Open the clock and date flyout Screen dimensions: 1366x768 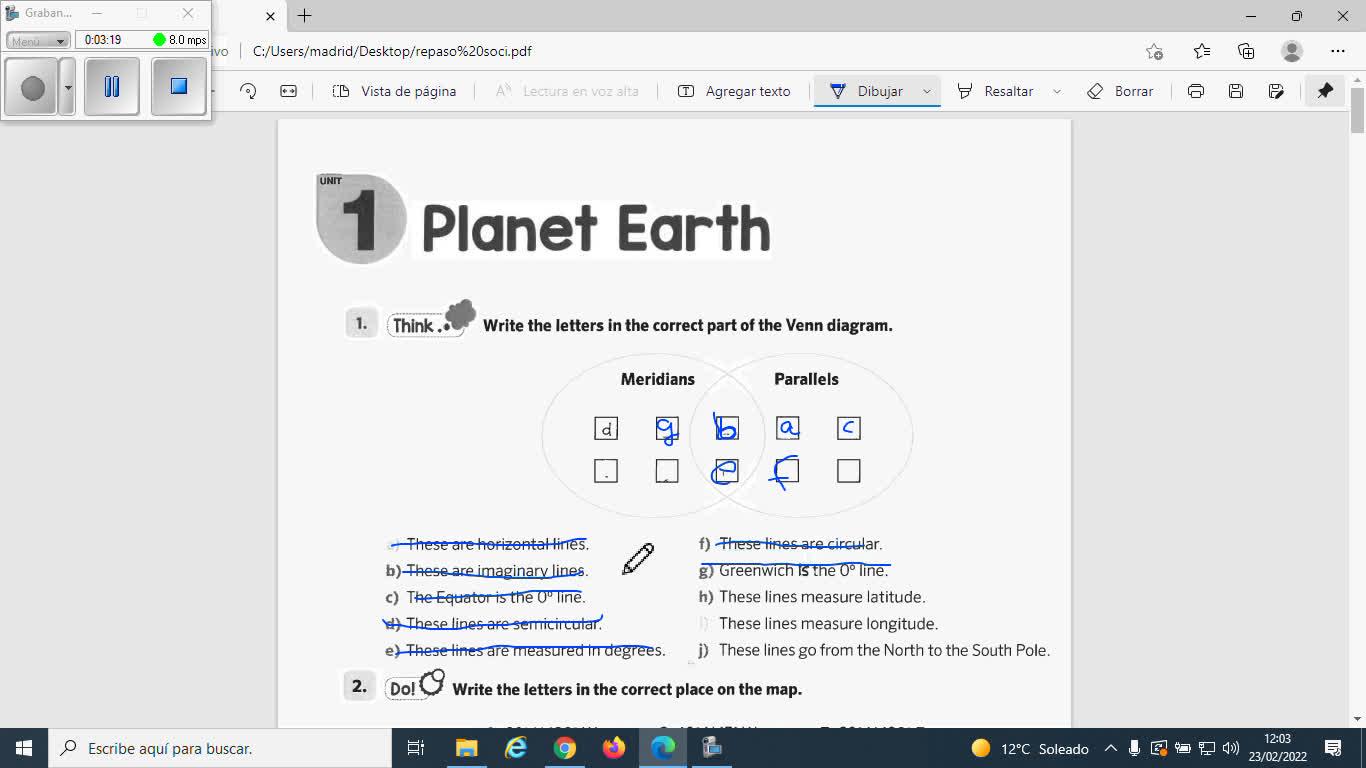click(x=1277, y=748)
